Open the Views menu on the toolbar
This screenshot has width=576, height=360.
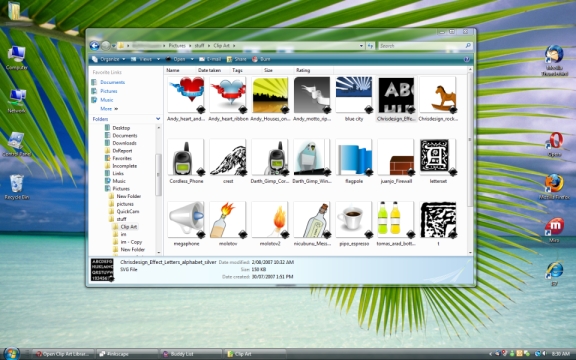point(142,59)
